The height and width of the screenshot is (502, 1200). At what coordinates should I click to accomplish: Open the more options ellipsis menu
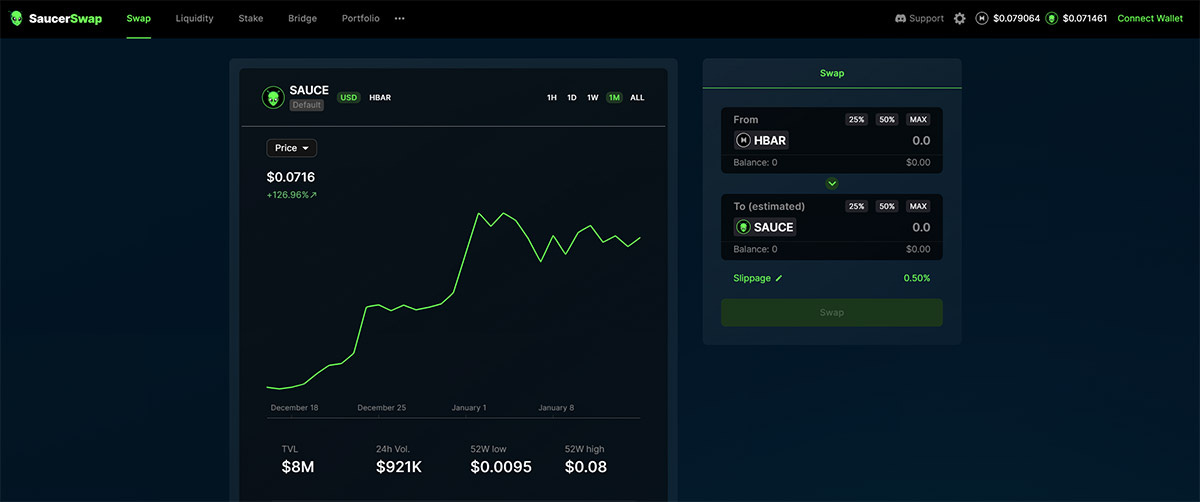coord(400,18)
